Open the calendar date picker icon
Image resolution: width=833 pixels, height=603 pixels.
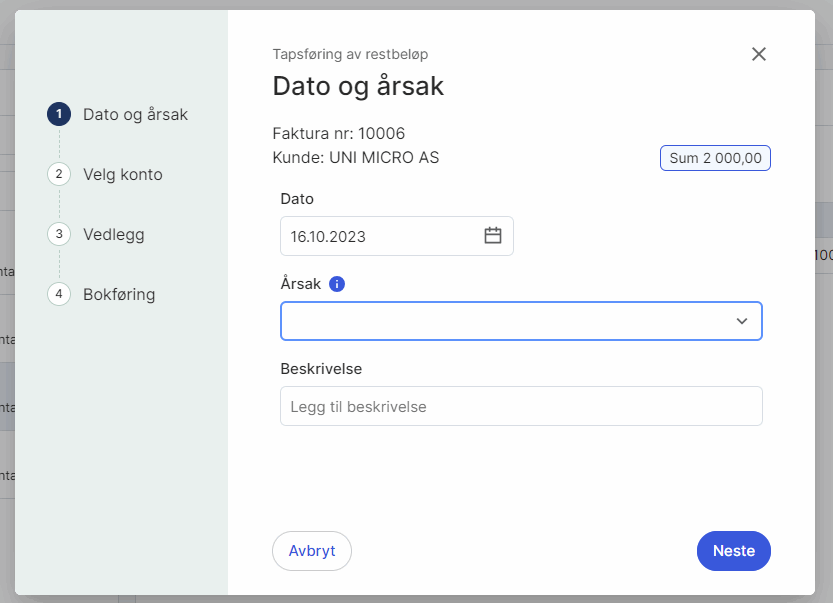coord(492,235)
